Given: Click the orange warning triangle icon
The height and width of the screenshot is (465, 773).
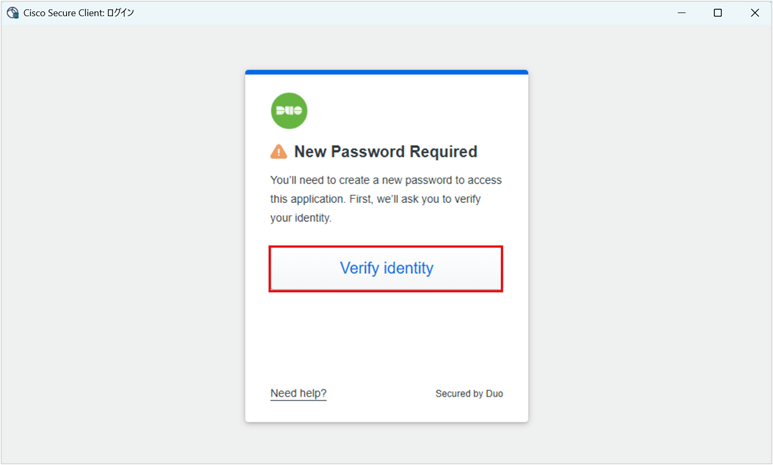Looking at the screenshot, I should coord(279,152).
